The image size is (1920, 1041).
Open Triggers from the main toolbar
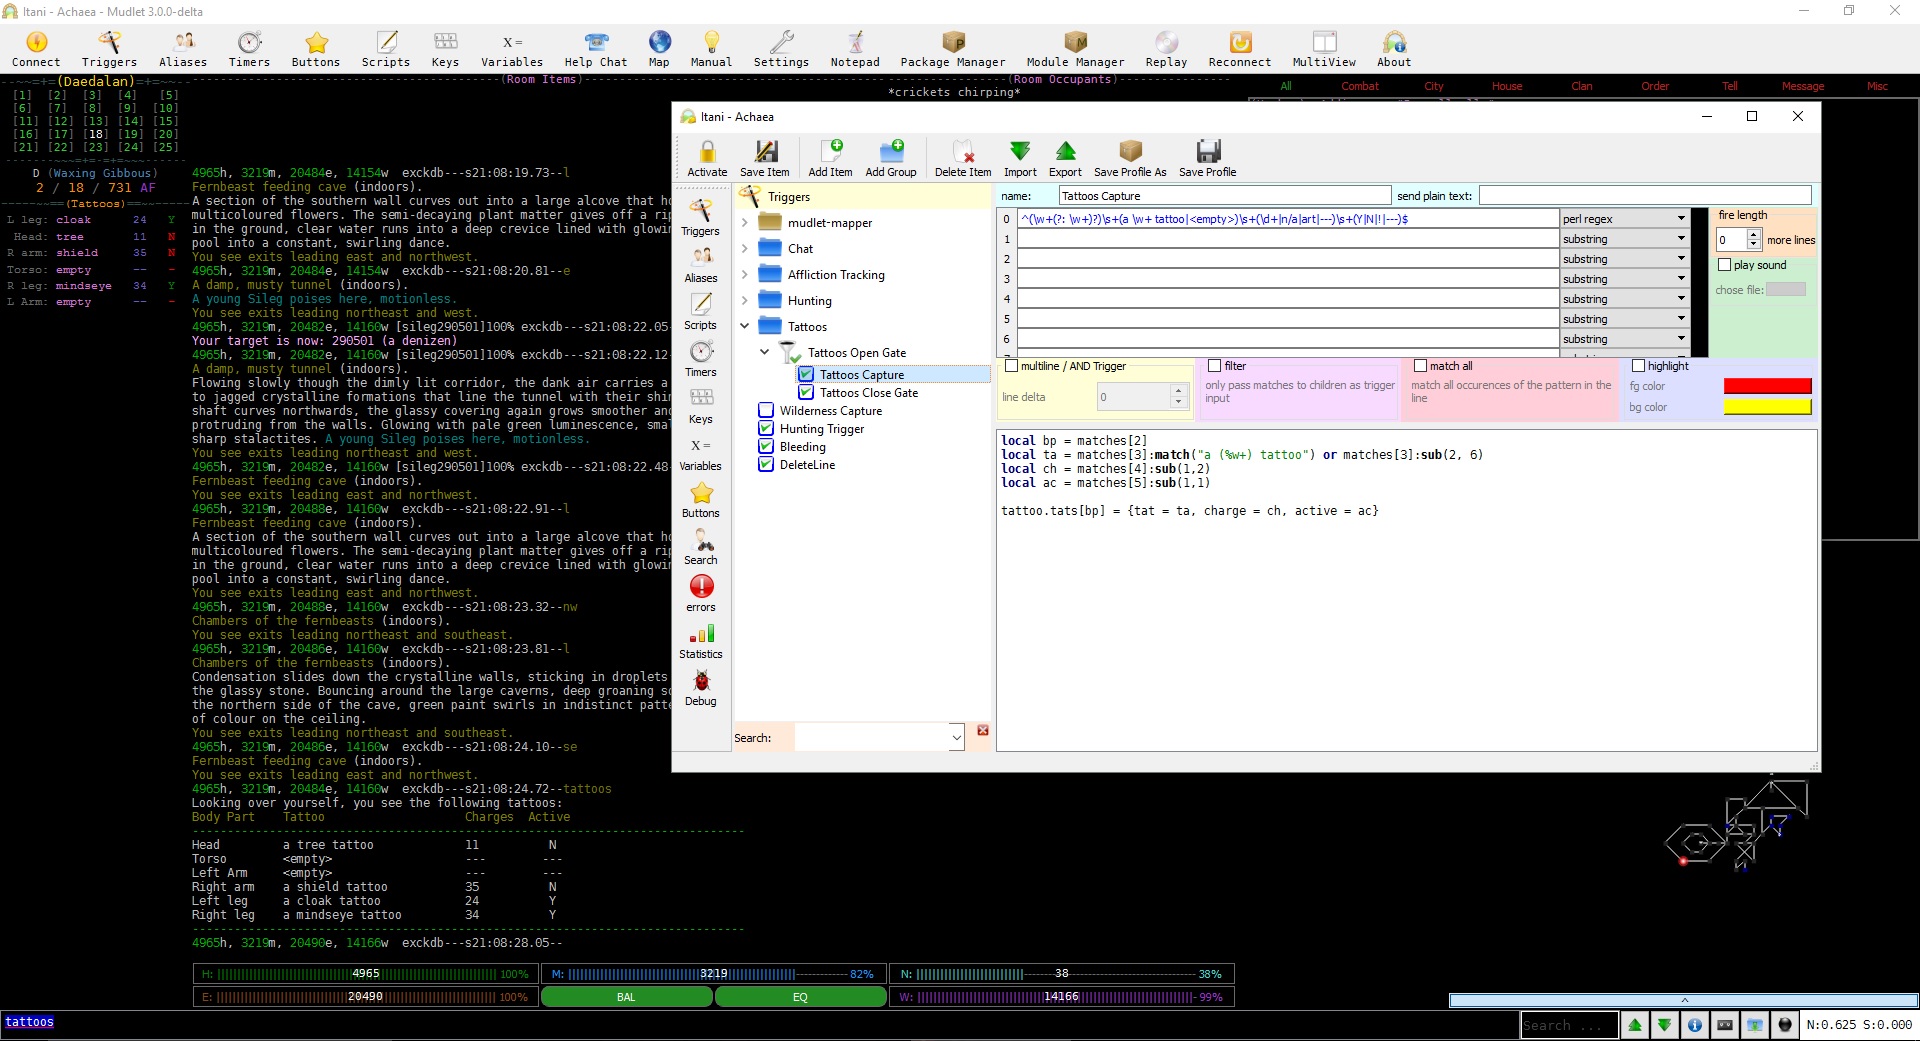tap(109, 48)
